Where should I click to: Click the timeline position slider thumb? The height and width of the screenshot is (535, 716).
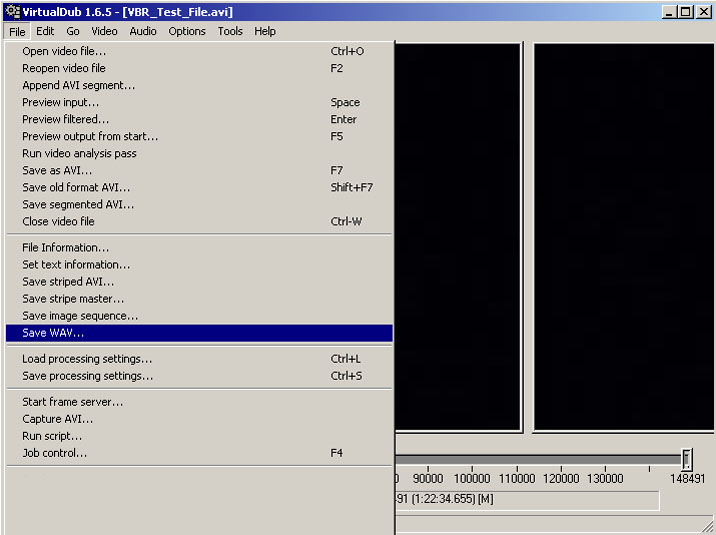point(687,459)
